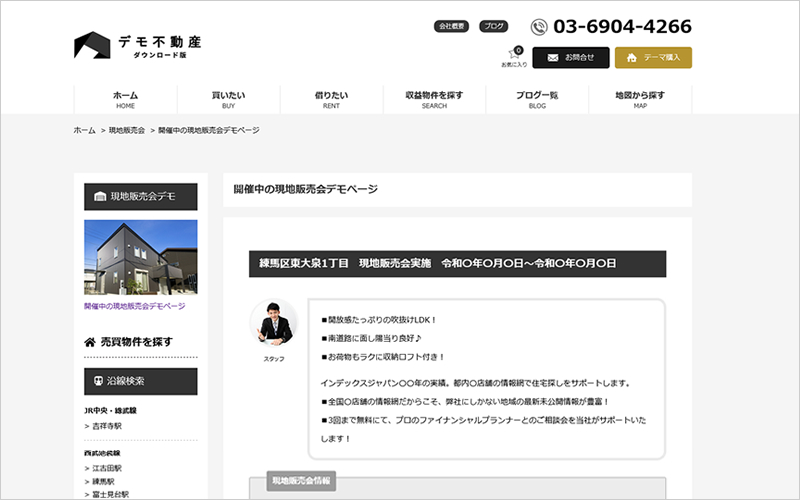Screen dimensions: 800x500
Task: Select the 買いたい BUY menu item
Action: (228, 99)
